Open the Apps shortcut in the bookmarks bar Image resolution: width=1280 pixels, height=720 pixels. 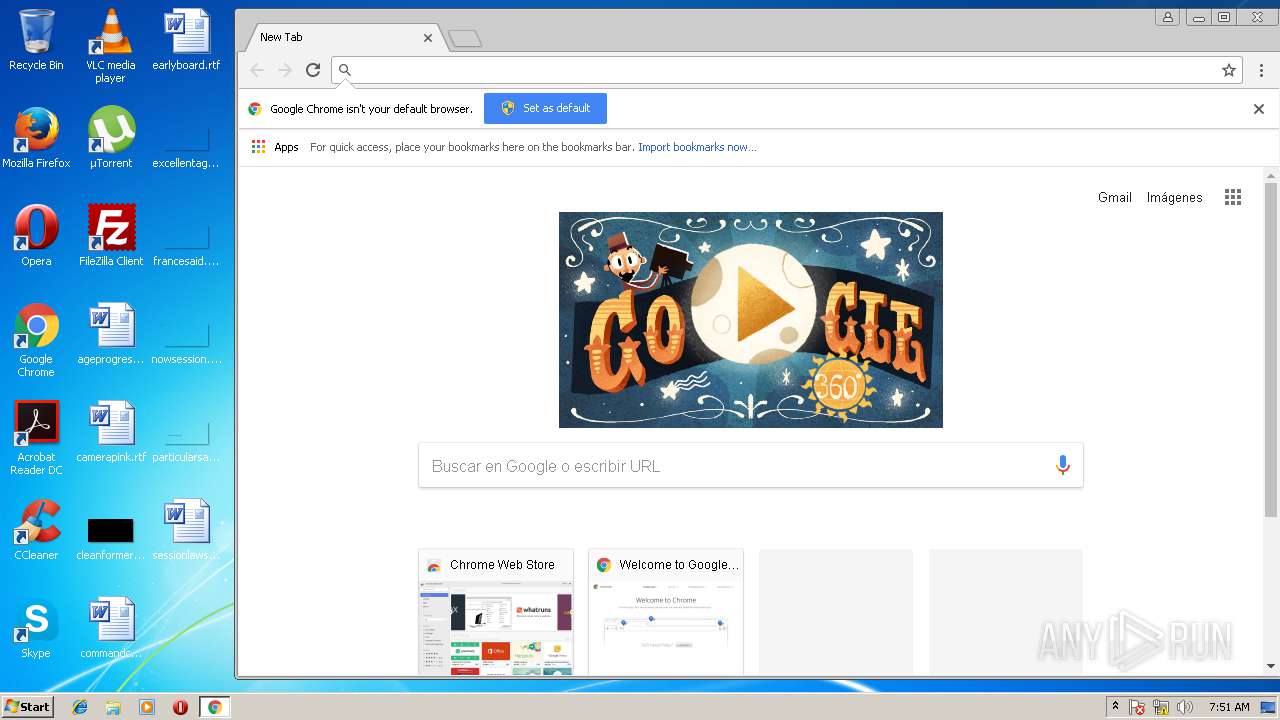pyautogui.click(x=275, y=147)
